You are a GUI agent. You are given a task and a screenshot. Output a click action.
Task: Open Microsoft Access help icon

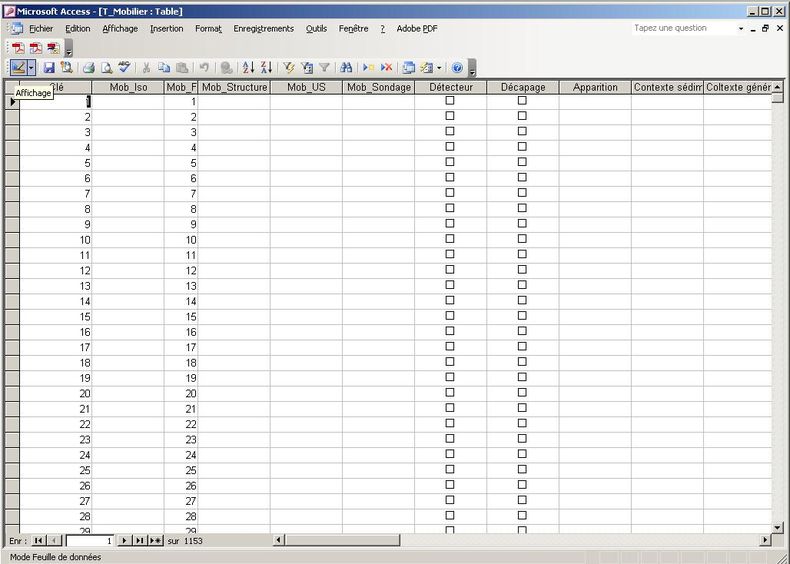point(457,68)
